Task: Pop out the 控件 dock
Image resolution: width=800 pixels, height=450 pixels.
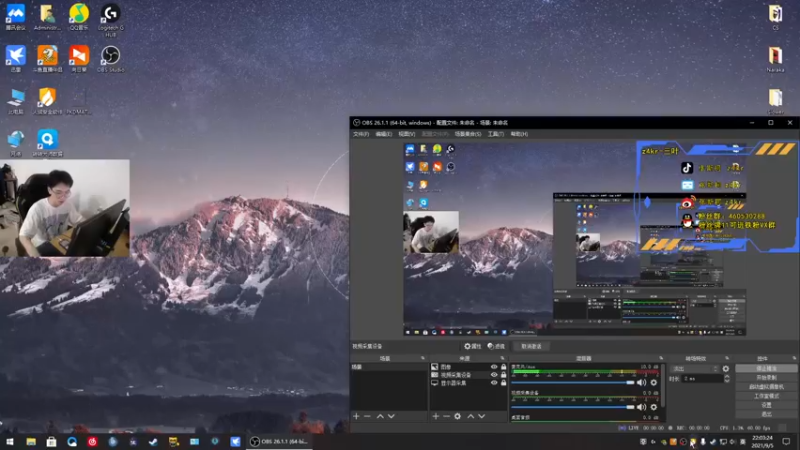Action: point(793,358)
